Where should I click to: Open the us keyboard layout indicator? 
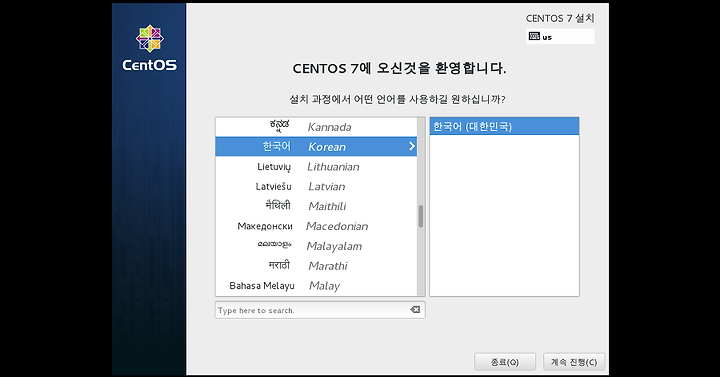560,36
